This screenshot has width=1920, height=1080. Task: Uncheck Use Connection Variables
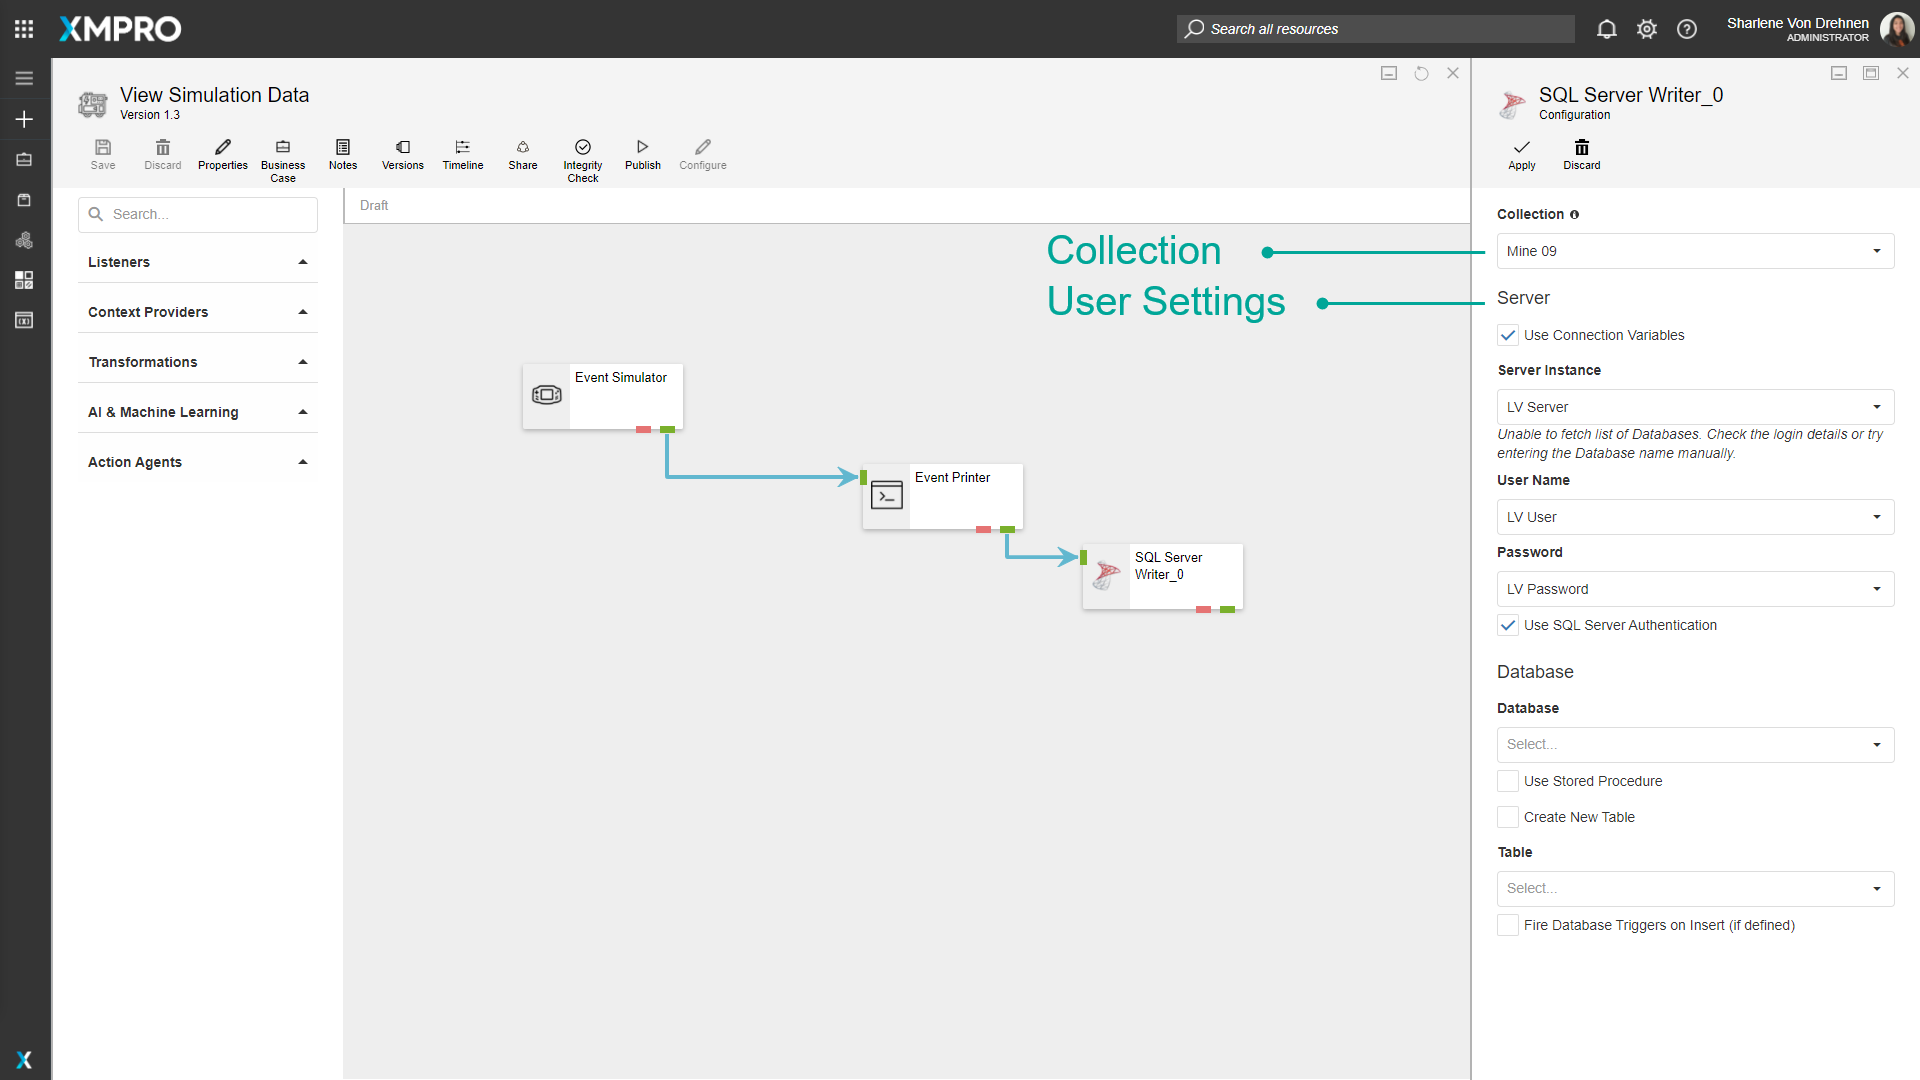1508,335
